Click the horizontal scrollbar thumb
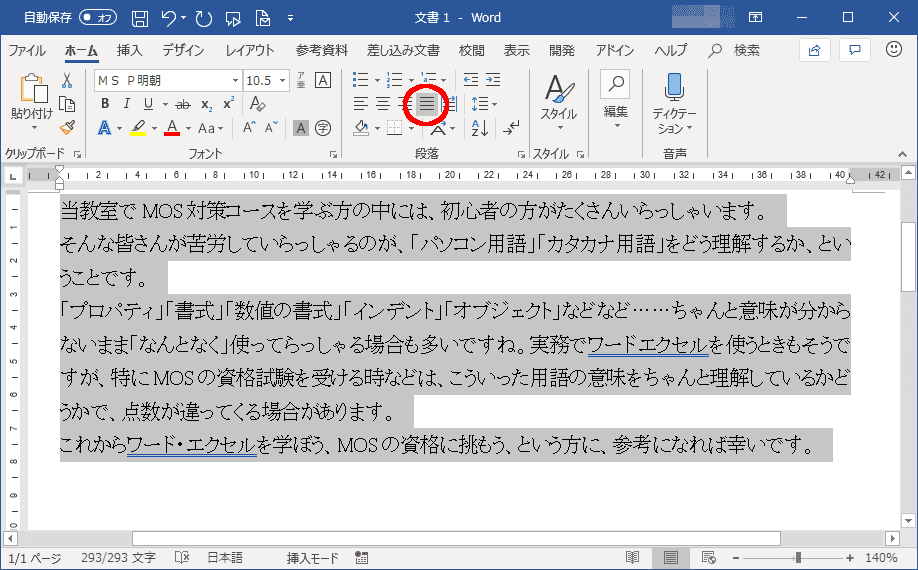Image resolution: width=918 pixels, height=570 pixels. point(457,538)
